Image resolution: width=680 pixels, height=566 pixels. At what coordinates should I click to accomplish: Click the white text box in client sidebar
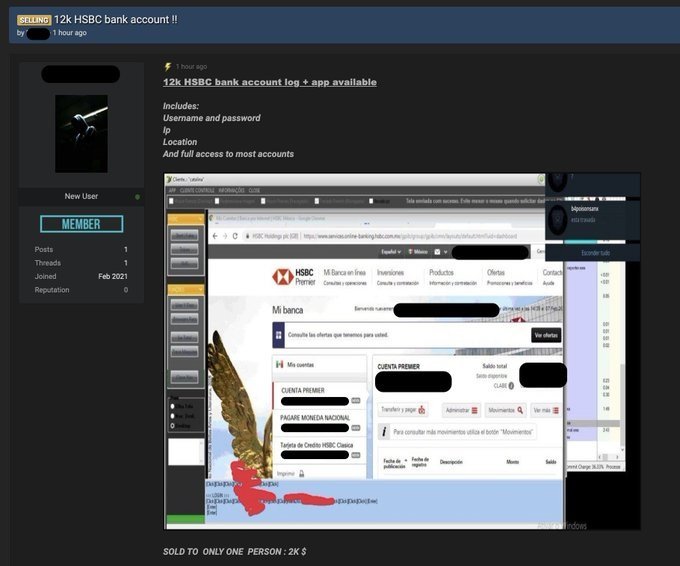186,452
